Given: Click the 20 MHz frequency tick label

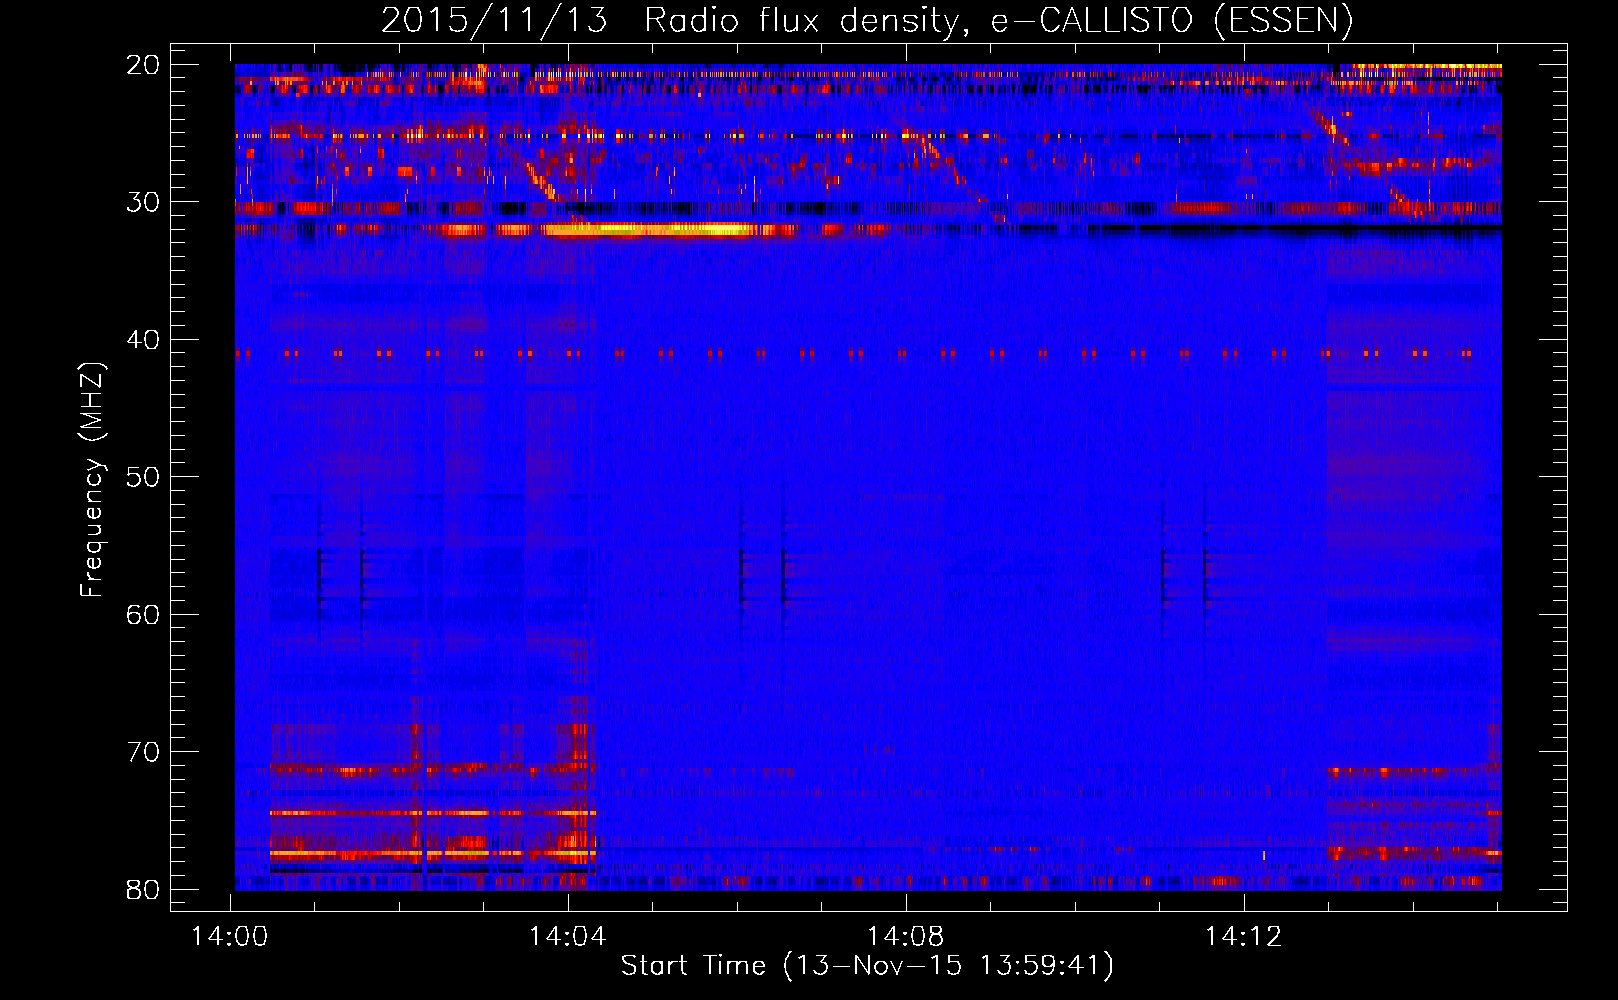Looking at the screenshot, I should tap(144, 64).
